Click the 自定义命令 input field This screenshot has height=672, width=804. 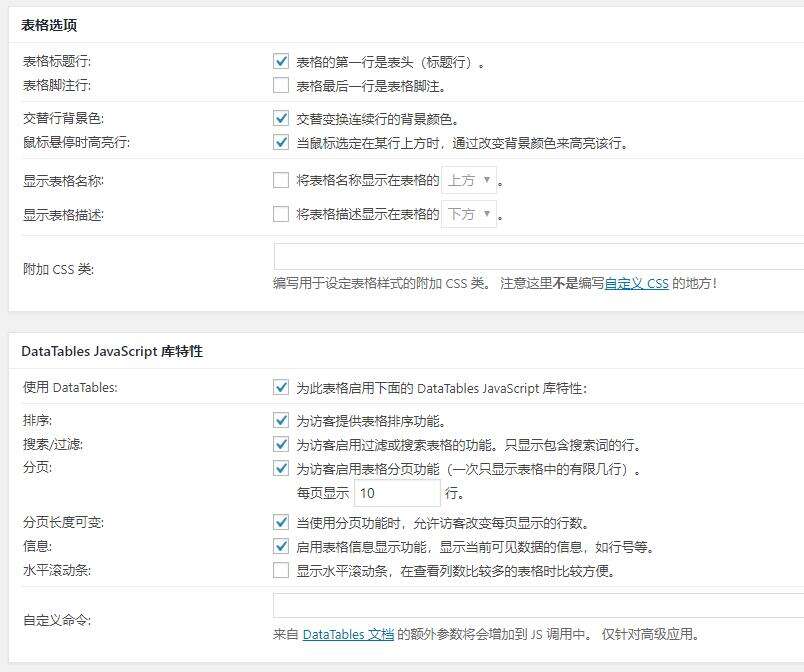click(x=539, y=605)
